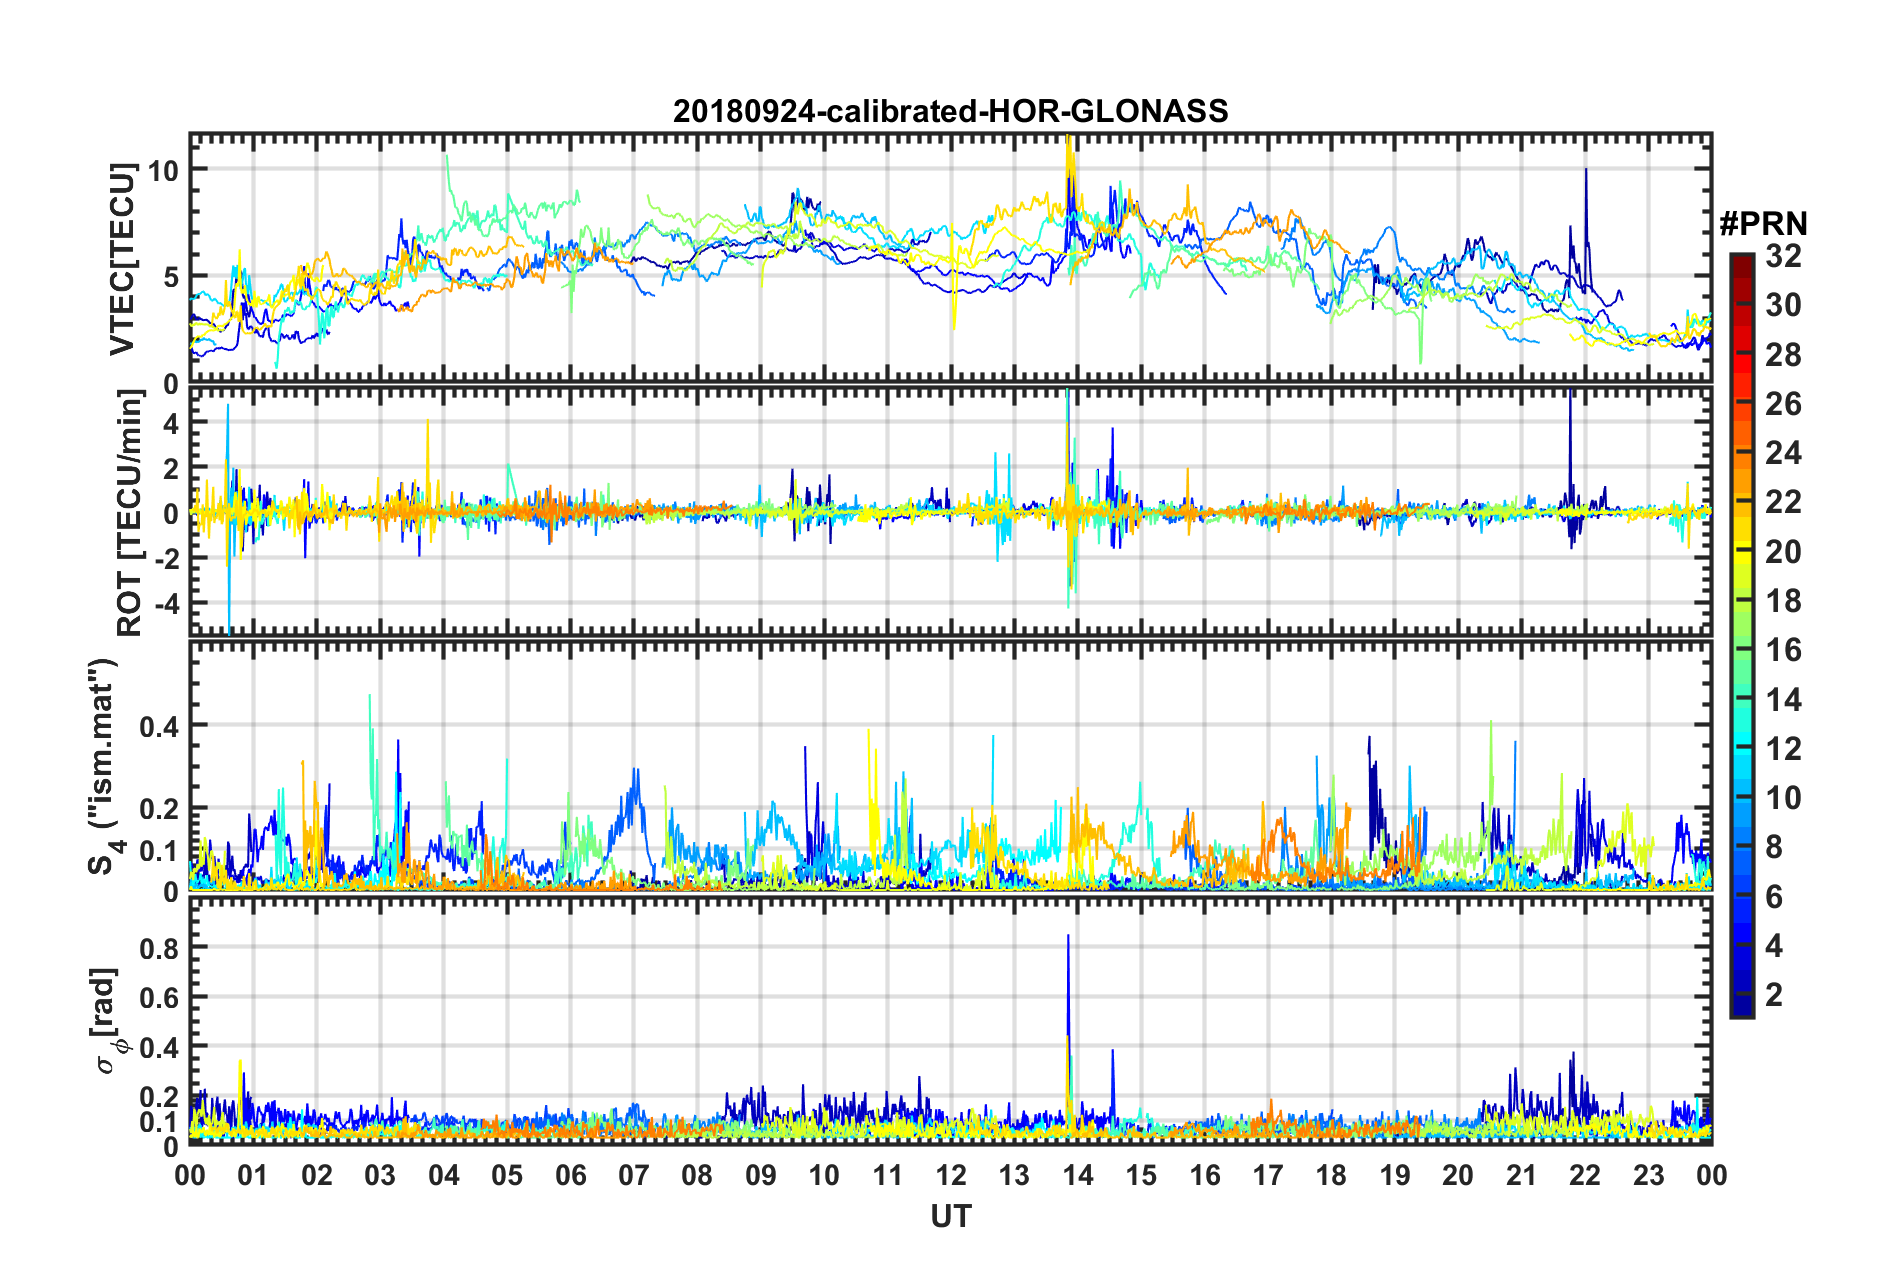Click x-axis tick label 10
The width and height of the screenshot is (1902, 1272).
(824, 1175)
